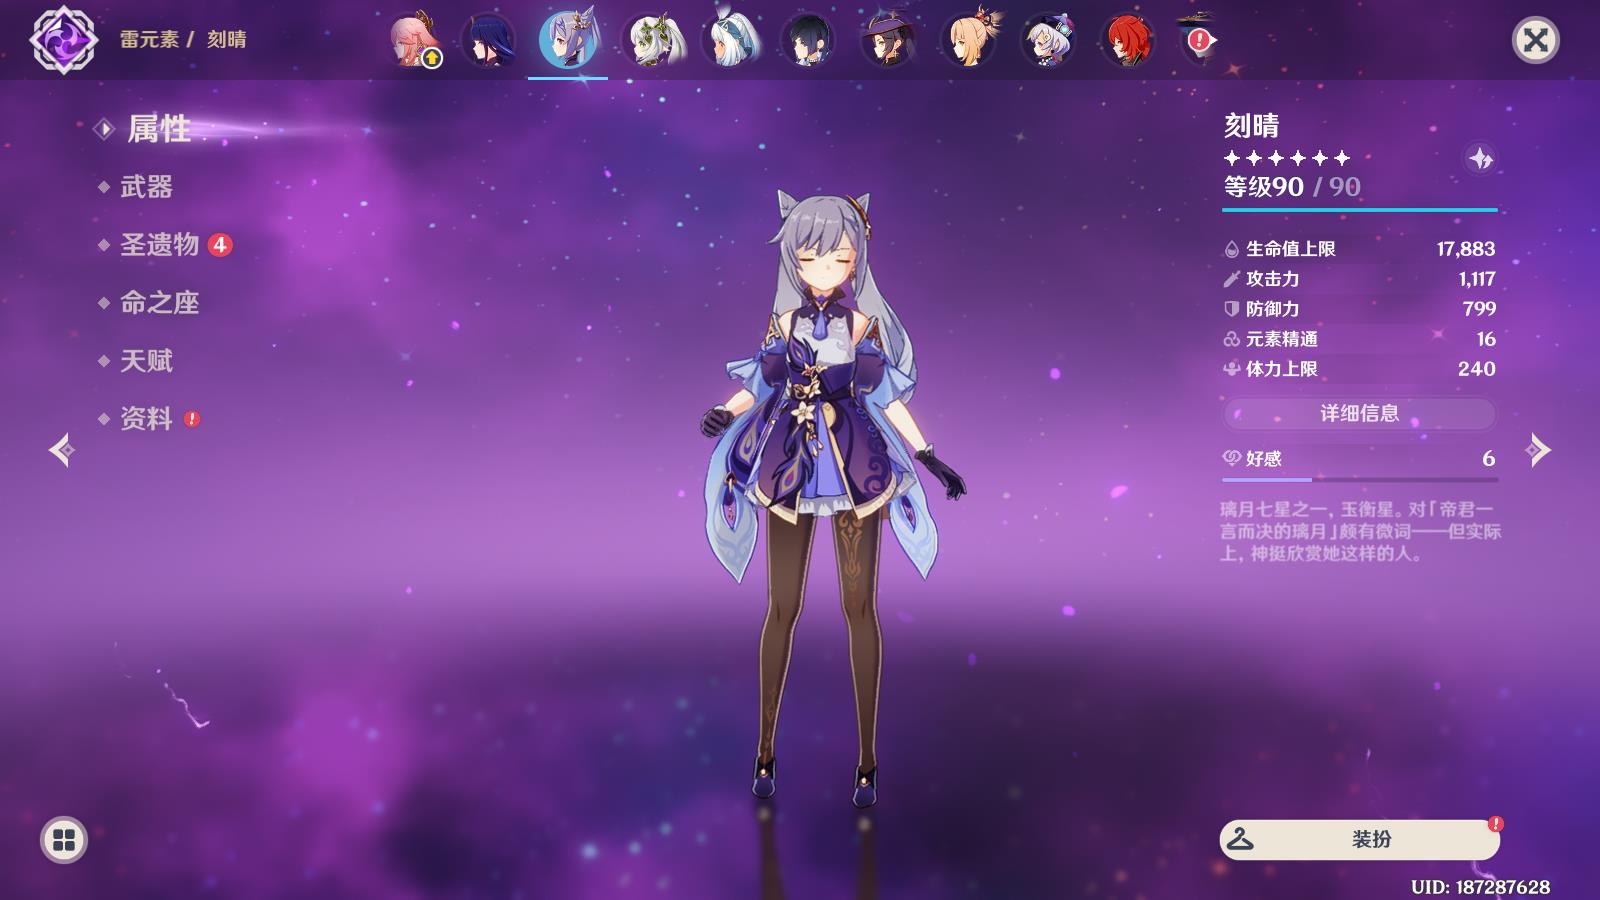This screenshot has width=1600, height=900.
Task: Click the 生命值上限 max HP droplet icon
Action: [x=1231, y=249]
